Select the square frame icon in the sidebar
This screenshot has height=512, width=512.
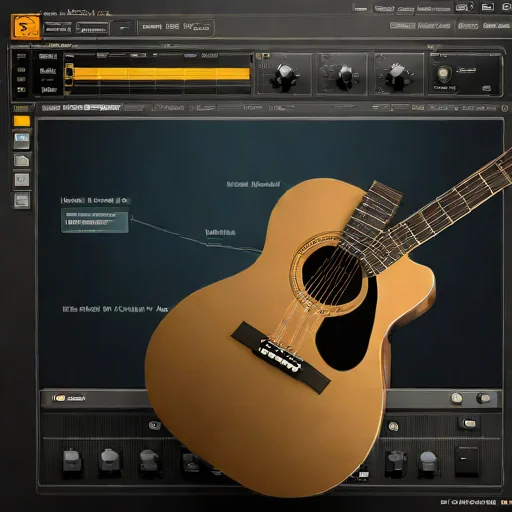pos(22,180)
